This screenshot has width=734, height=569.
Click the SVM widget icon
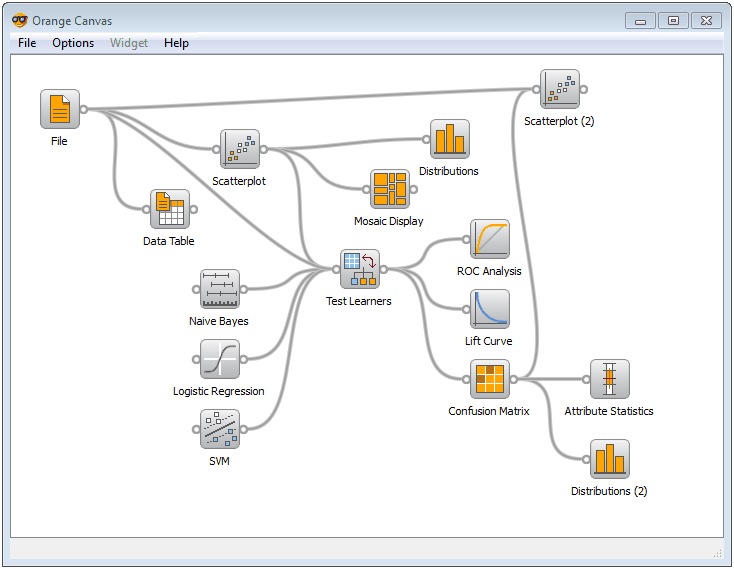coord(219,429)
